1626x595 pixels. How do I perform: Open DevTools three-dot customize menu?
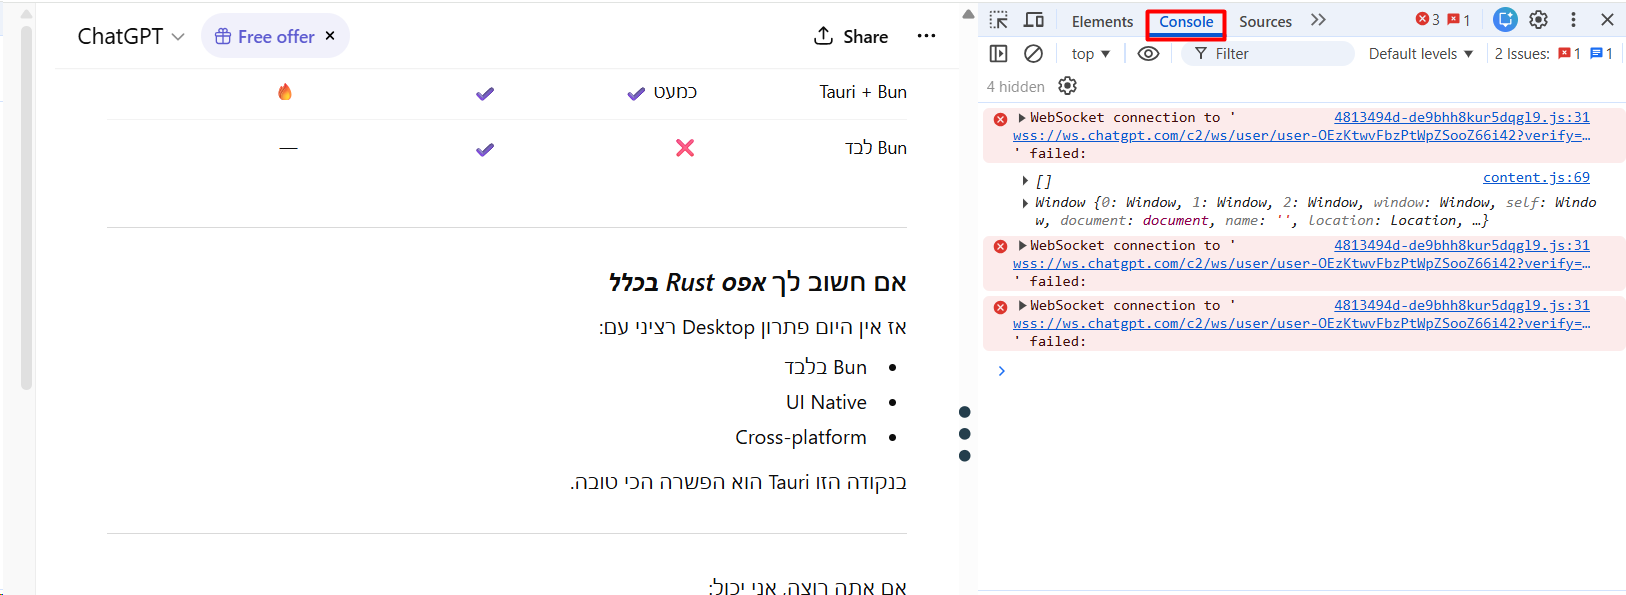(1573, 20)
